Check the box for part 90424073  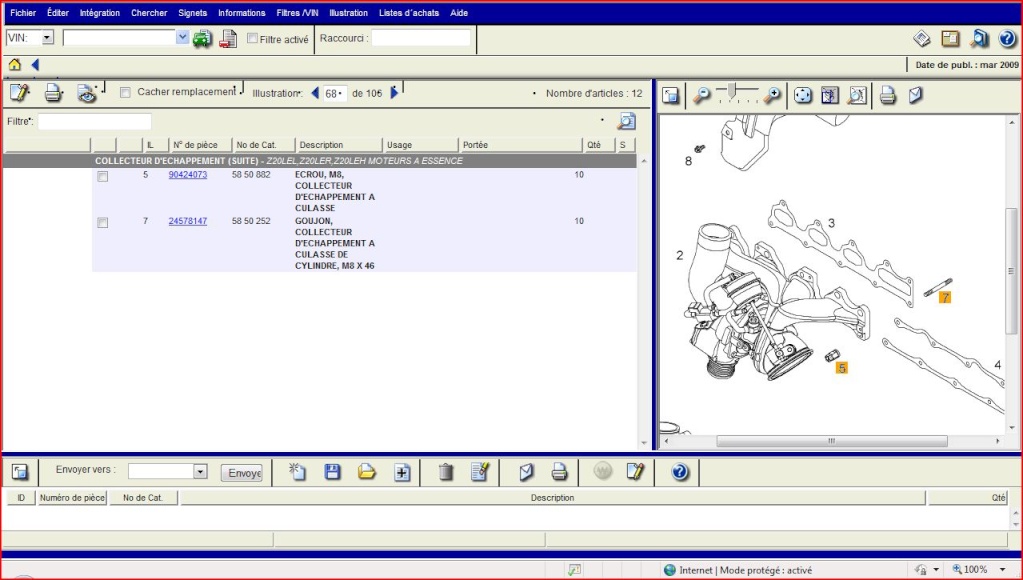[102, 176]
